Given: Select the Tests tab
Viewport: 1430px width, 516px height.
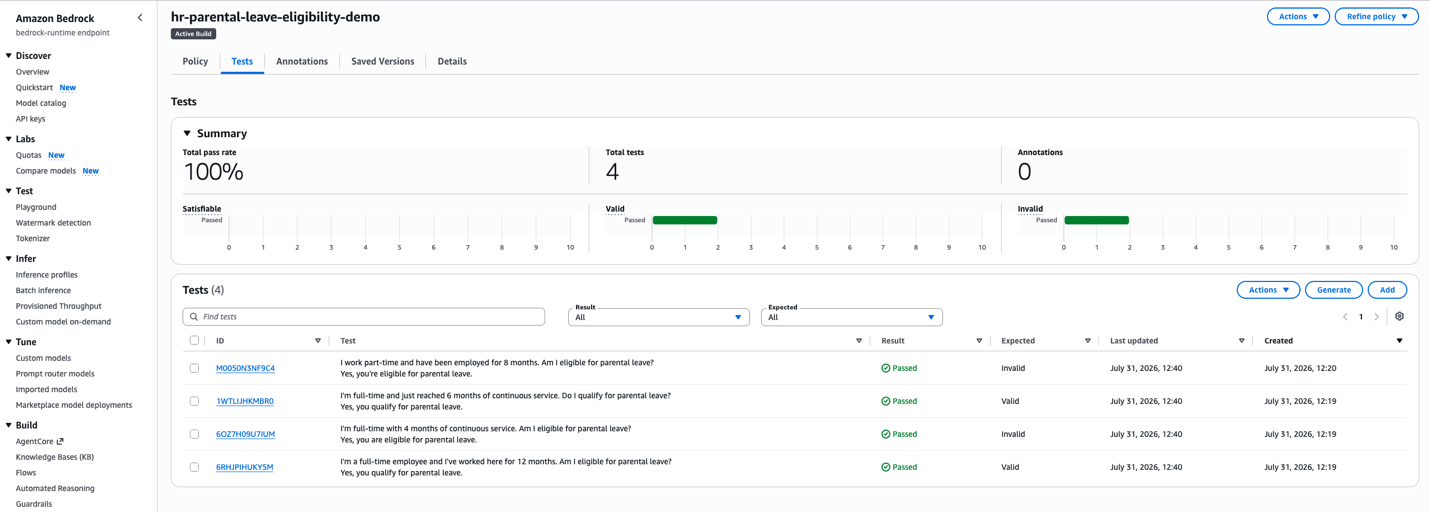Looking at the screenshot, I should pos(242,61).
